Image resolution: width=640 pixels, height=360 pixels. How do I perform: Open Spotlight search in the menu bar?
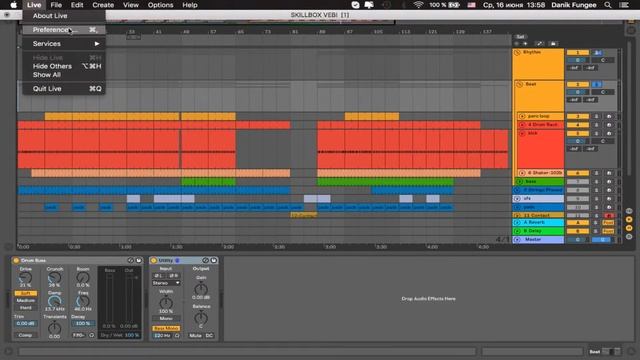coord(608,5)
